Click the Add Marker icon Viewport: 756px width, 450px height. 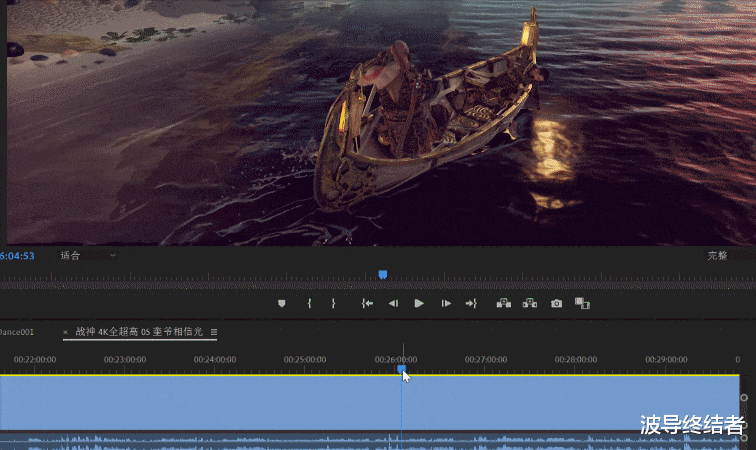click(x=282, y=303)
